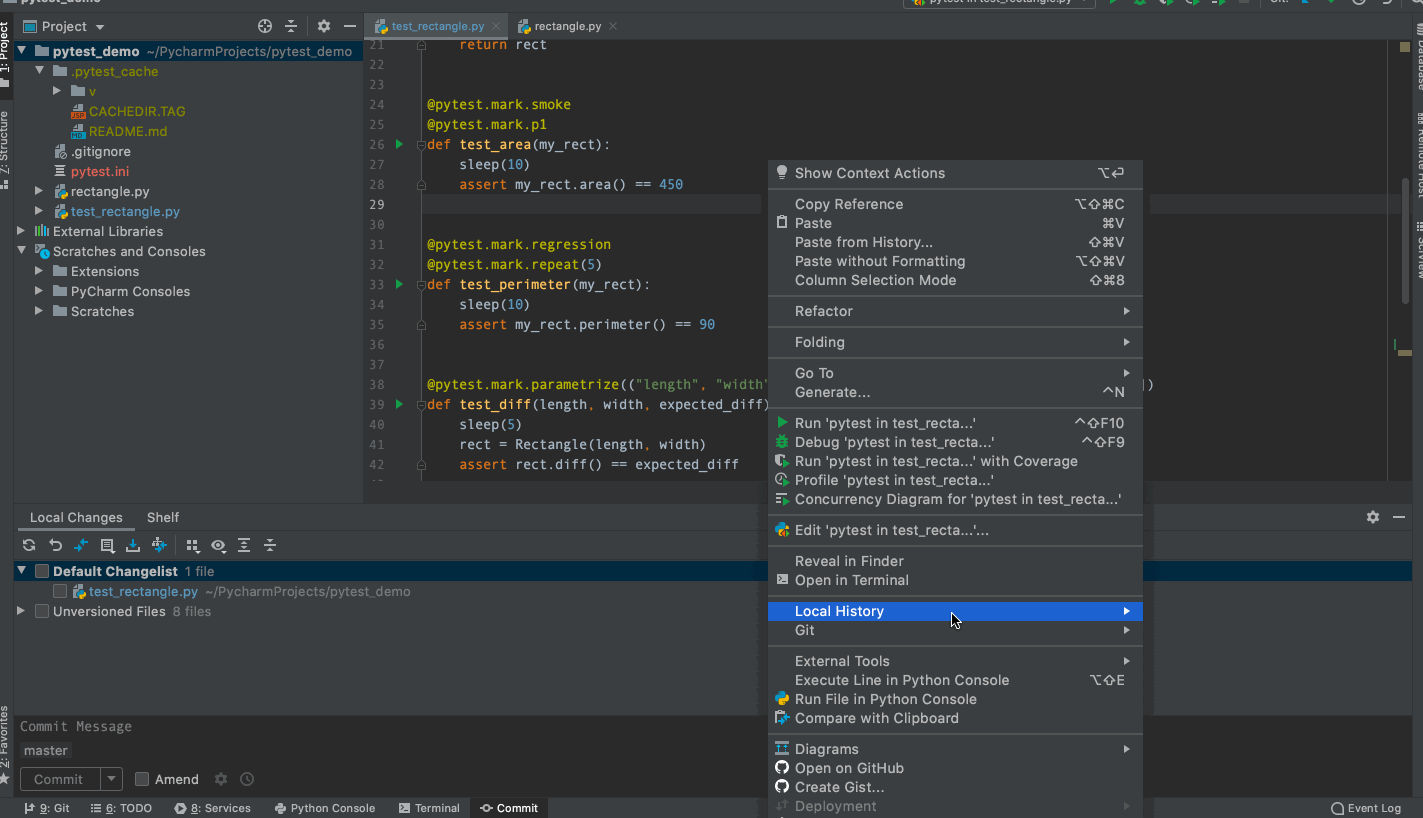
Task: Open the Group By icon menu
Action: tap(193, 545)
